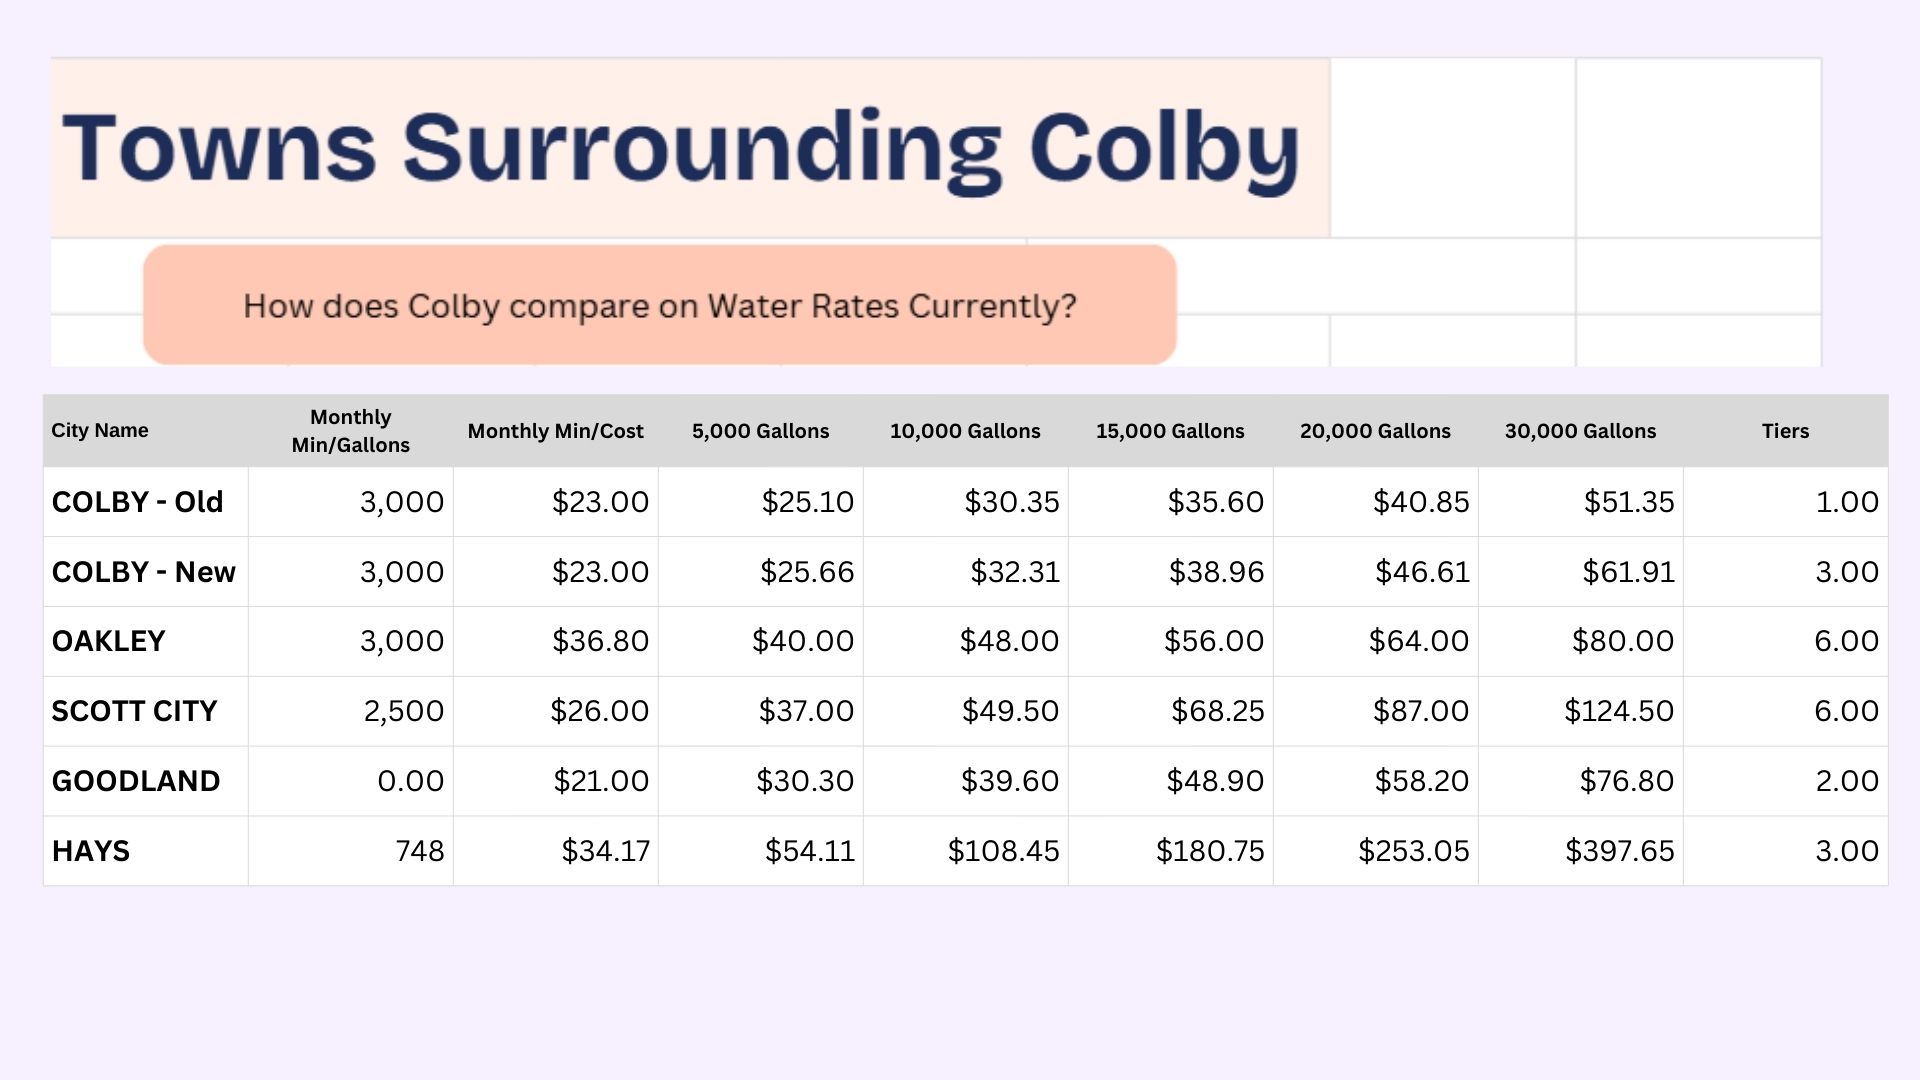Click the '30,000 Gallons' column header
The image size is (1920, 1080).
(x=1580, y=431)
